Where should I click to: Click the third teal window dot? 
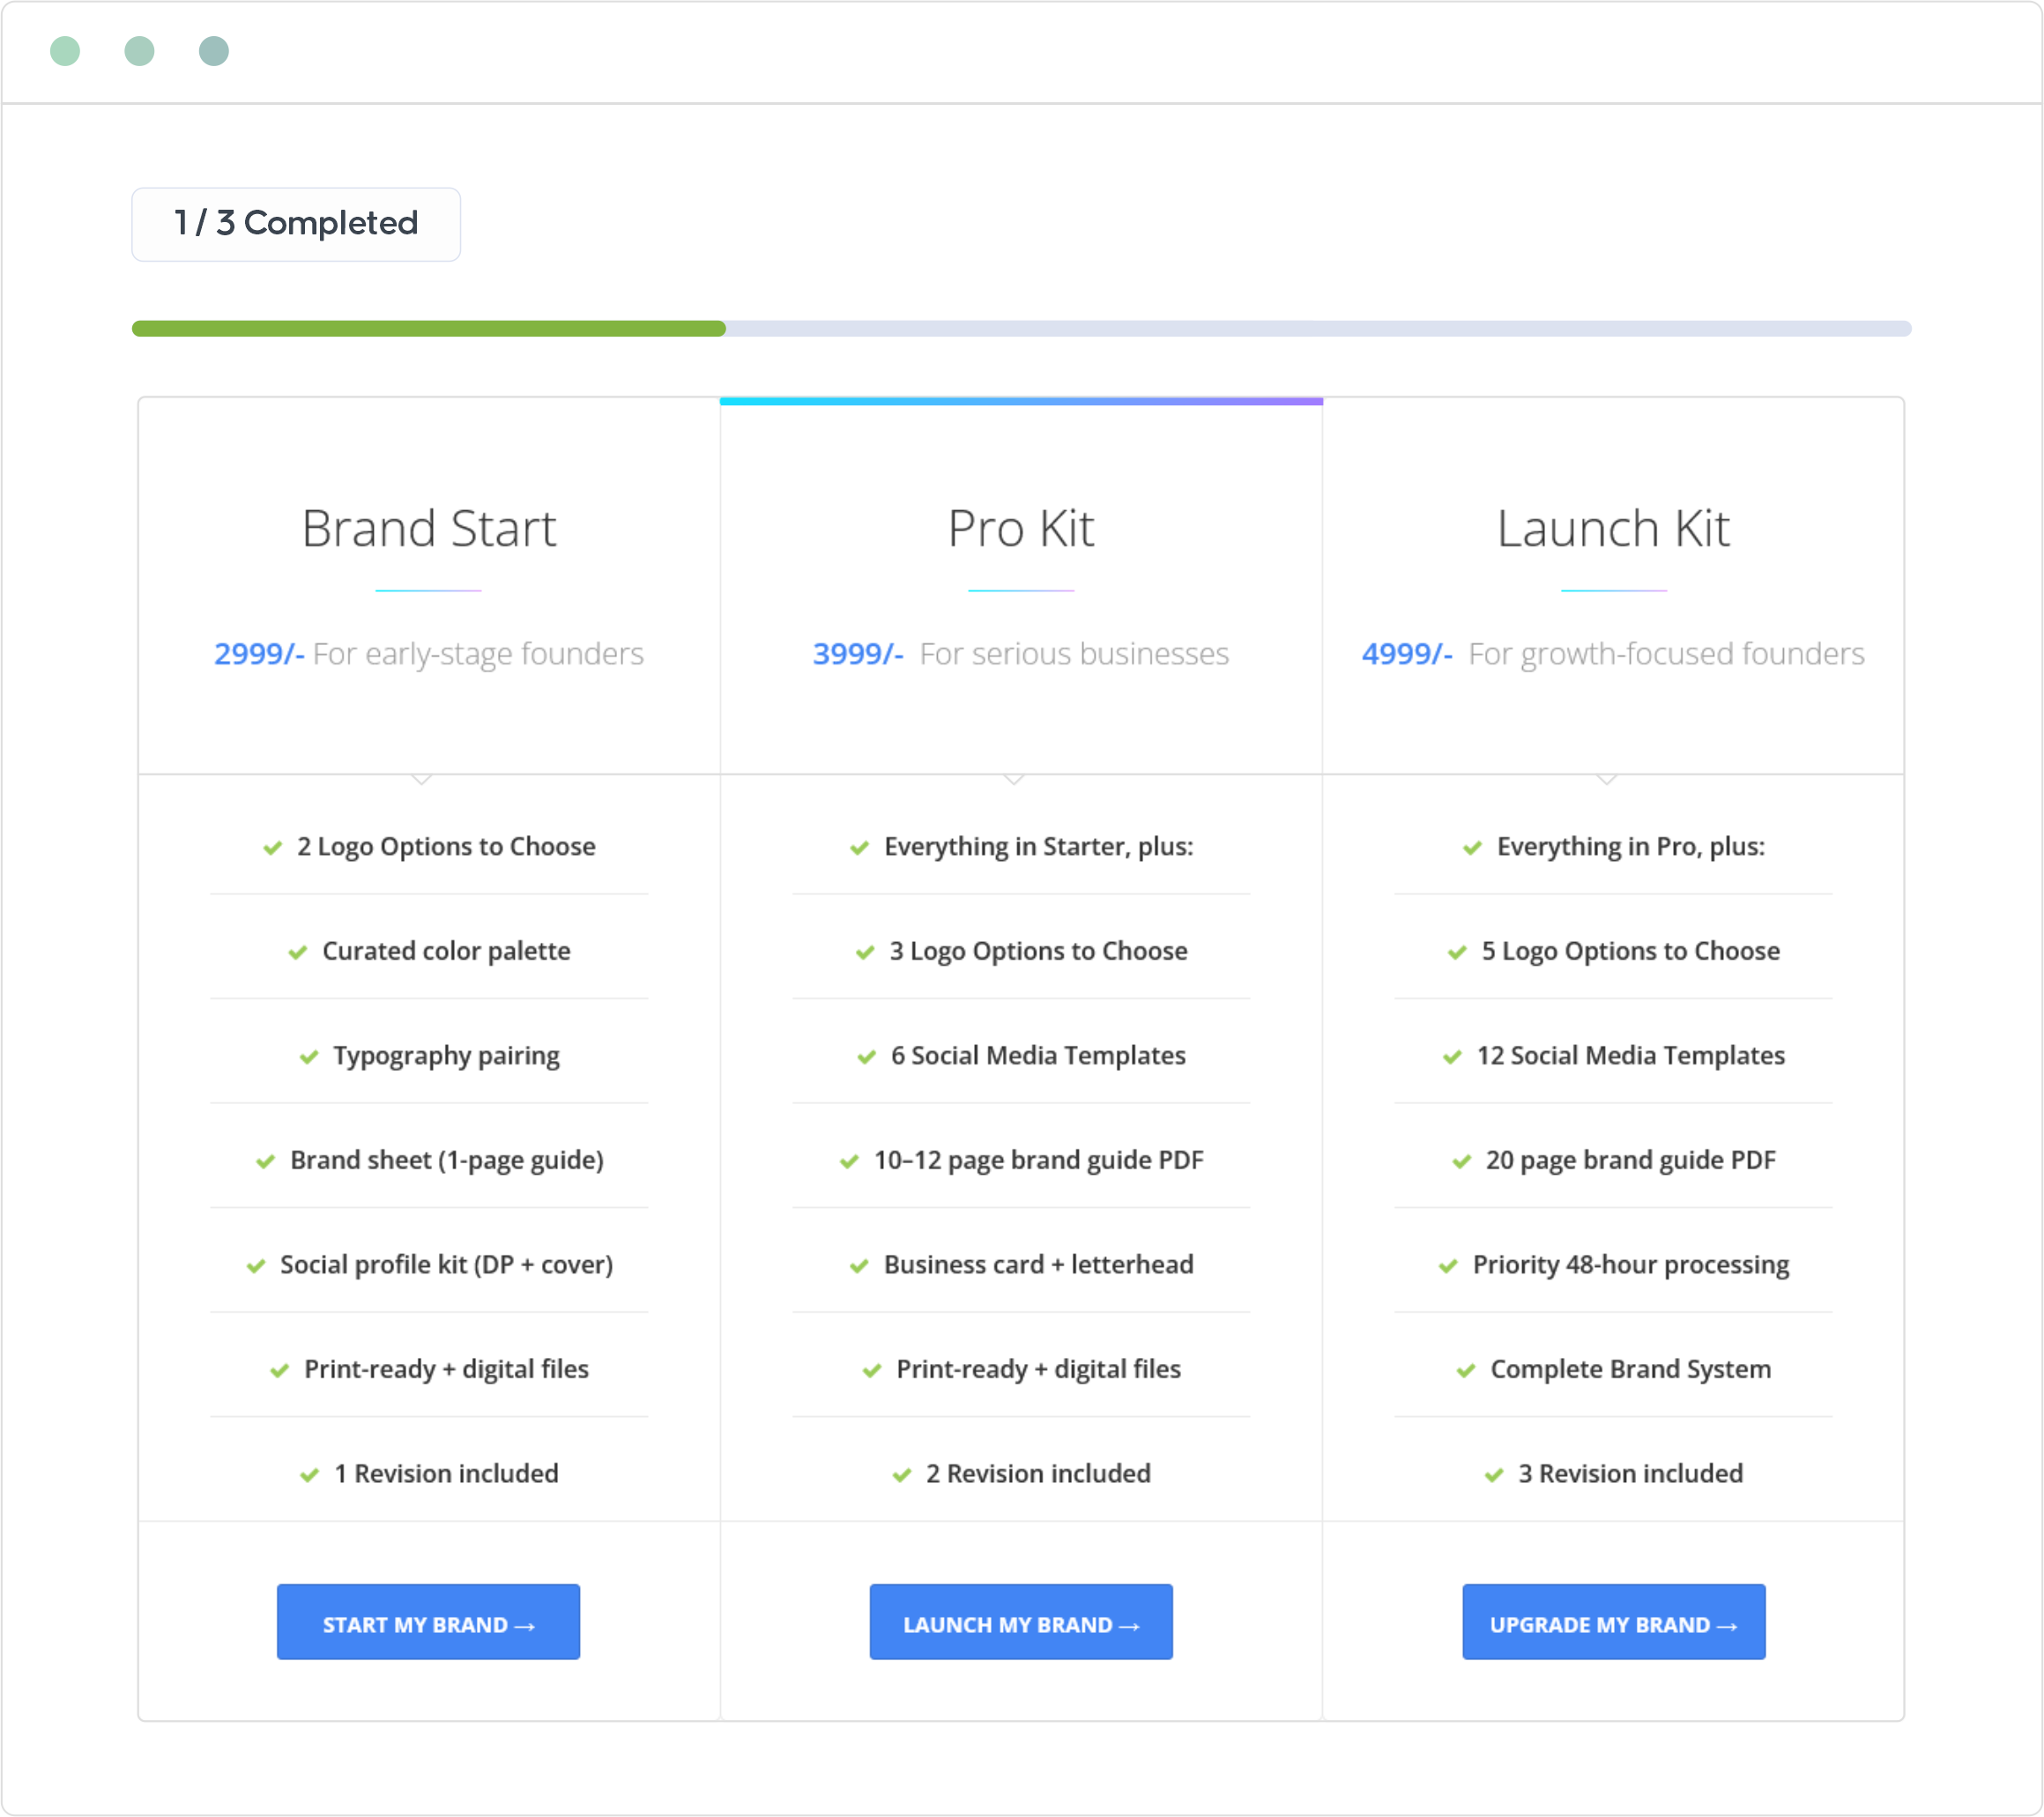click(x=214, y=51)
